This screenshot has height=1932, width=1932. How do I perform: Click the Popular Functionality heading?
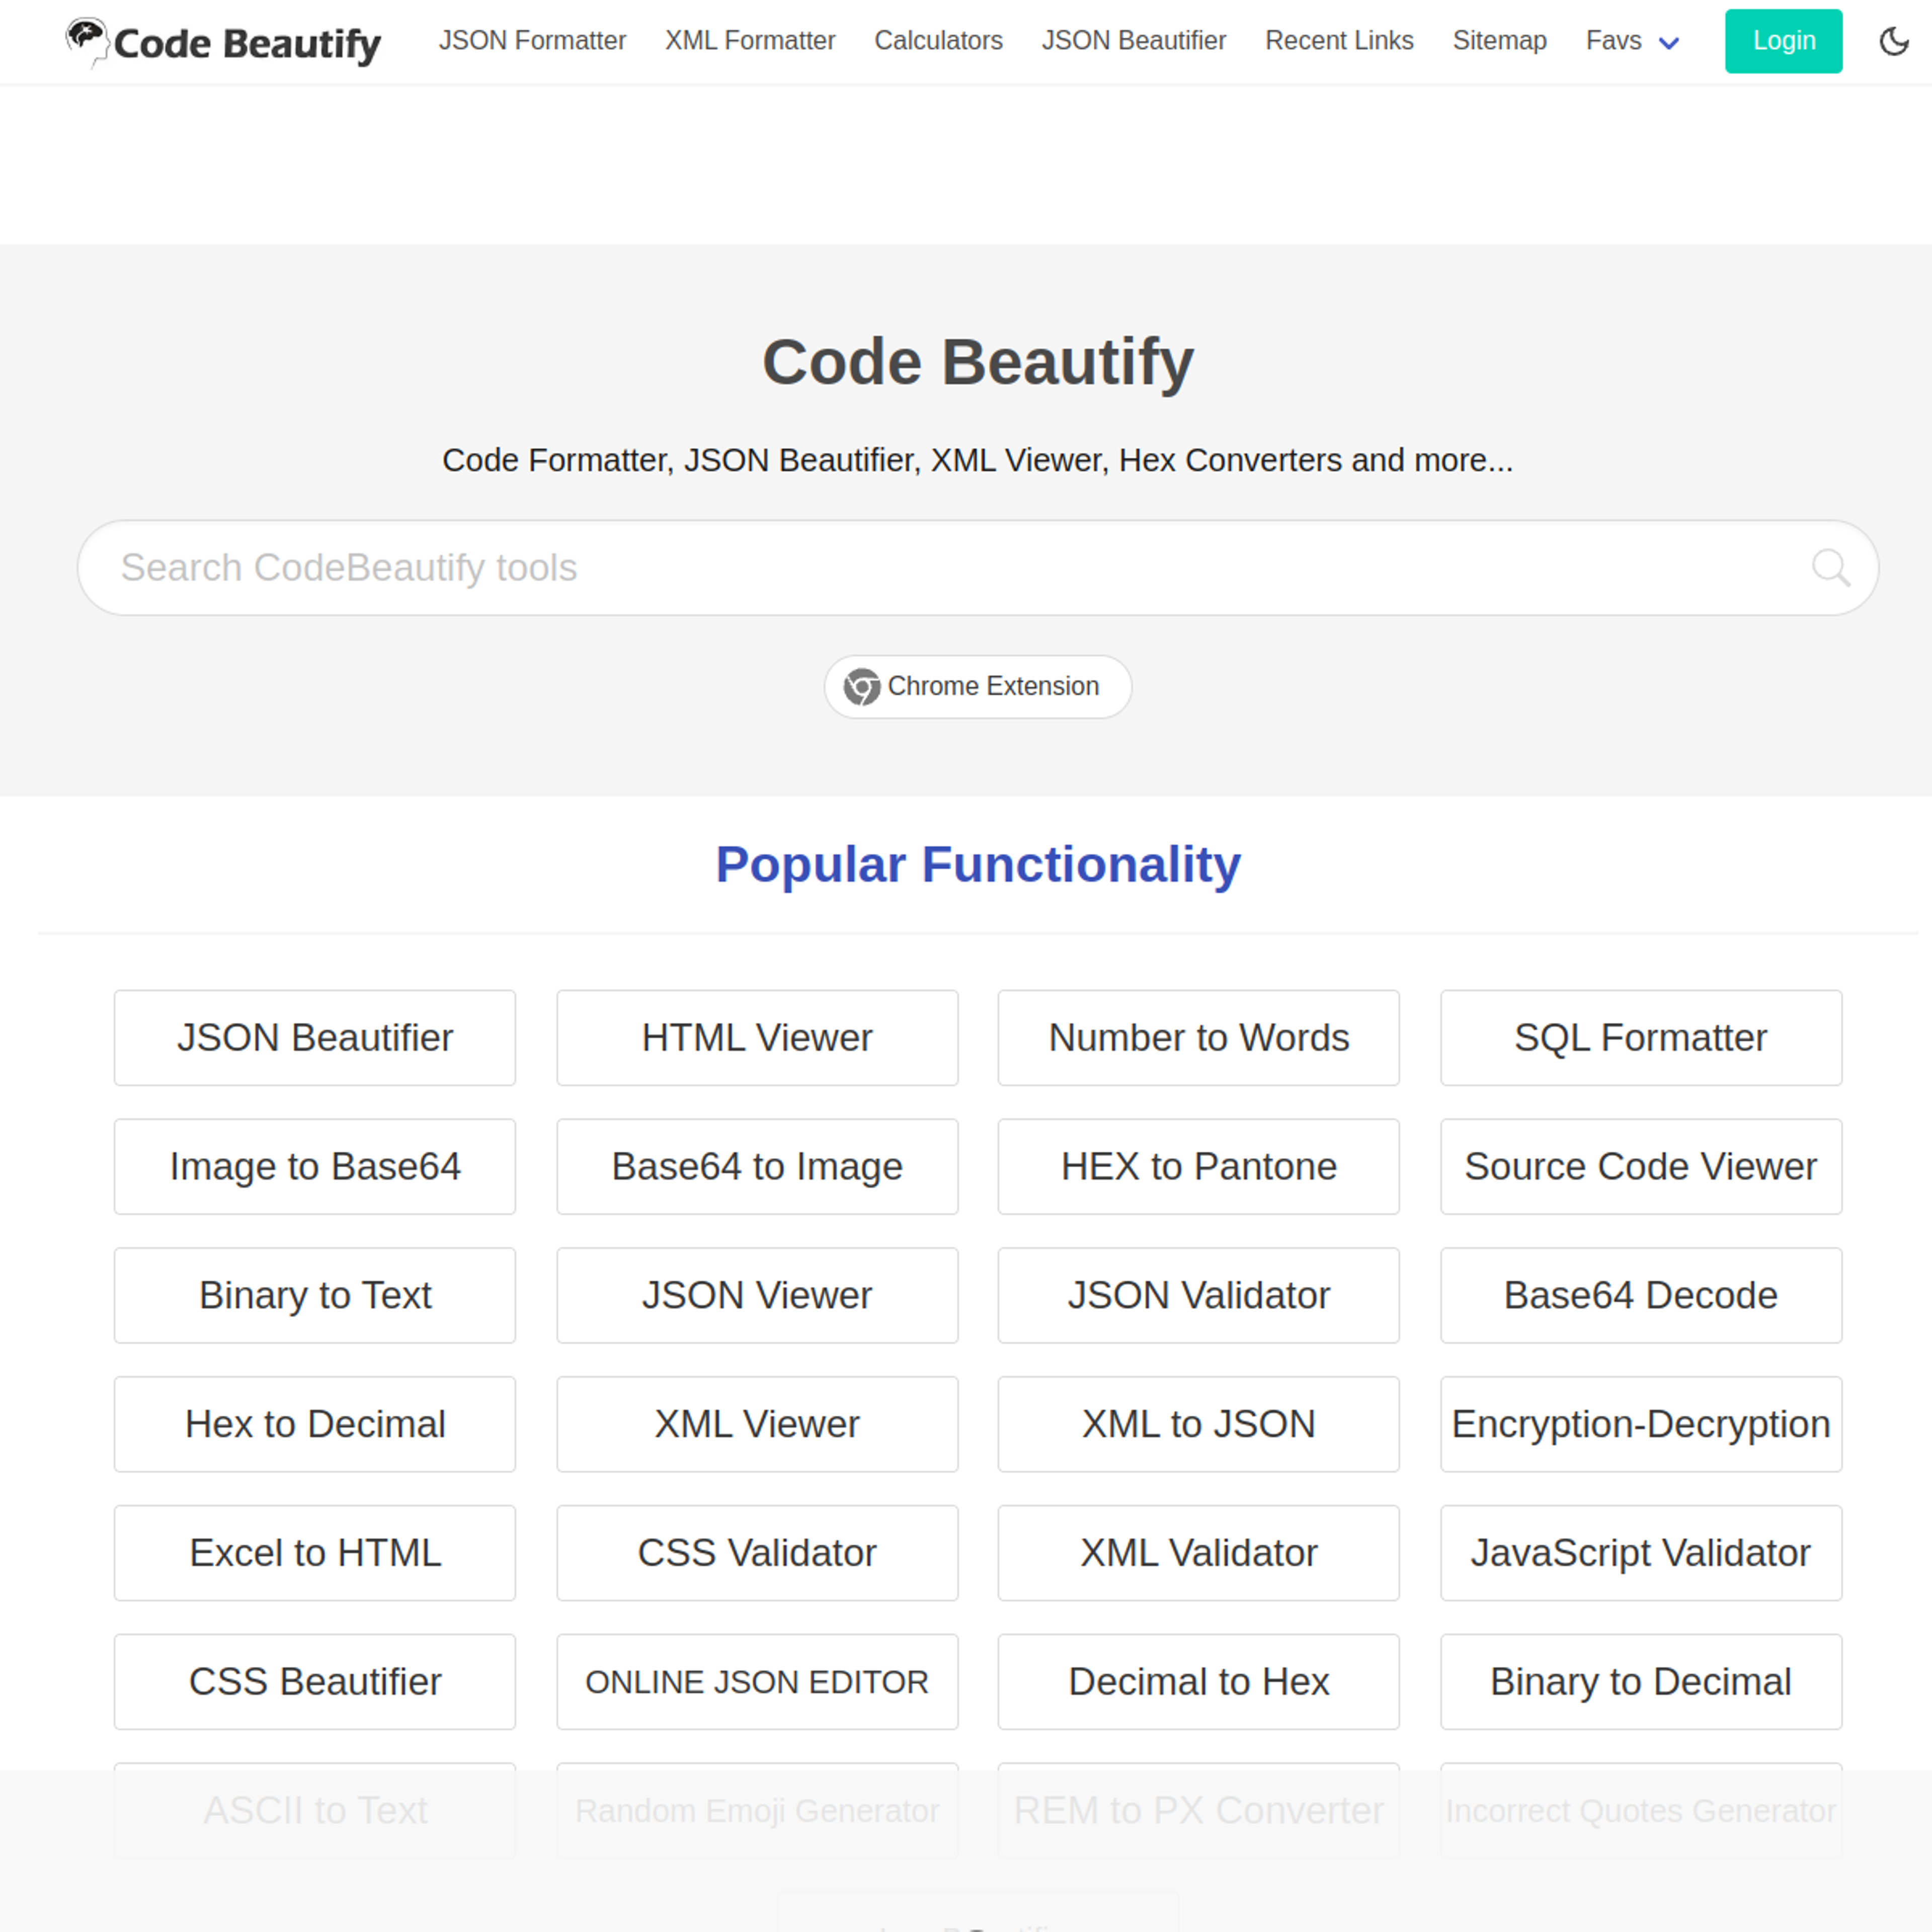977,864
